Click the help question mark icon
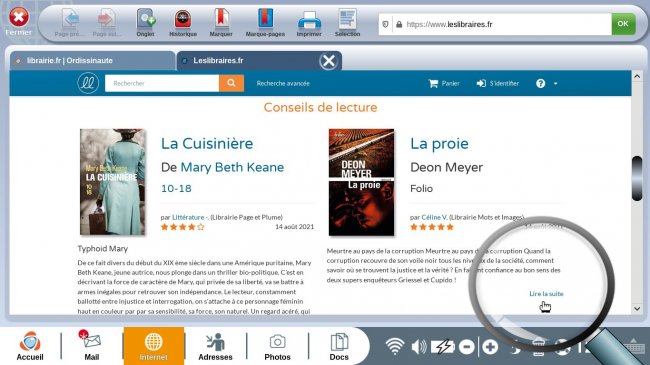The image size is (650, 365). (541, 83)
